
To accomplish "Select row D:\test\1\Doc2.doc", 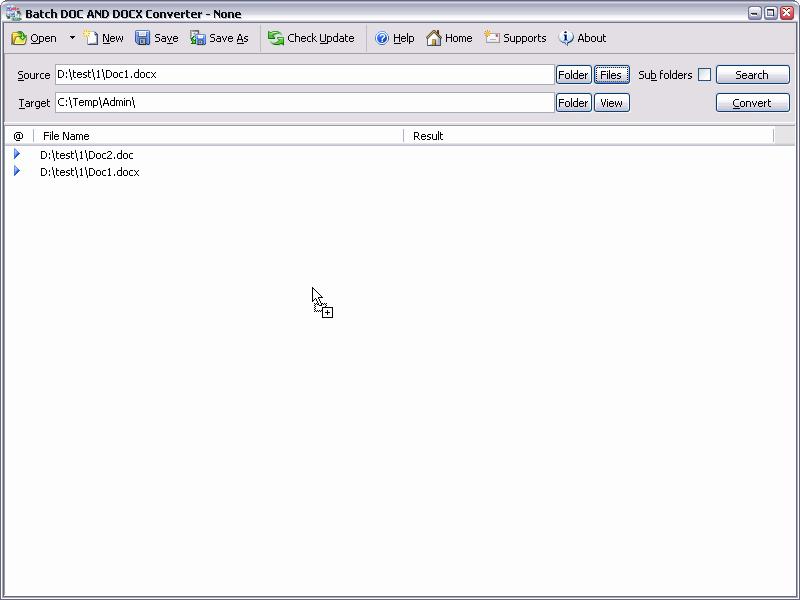I will 87,155.
